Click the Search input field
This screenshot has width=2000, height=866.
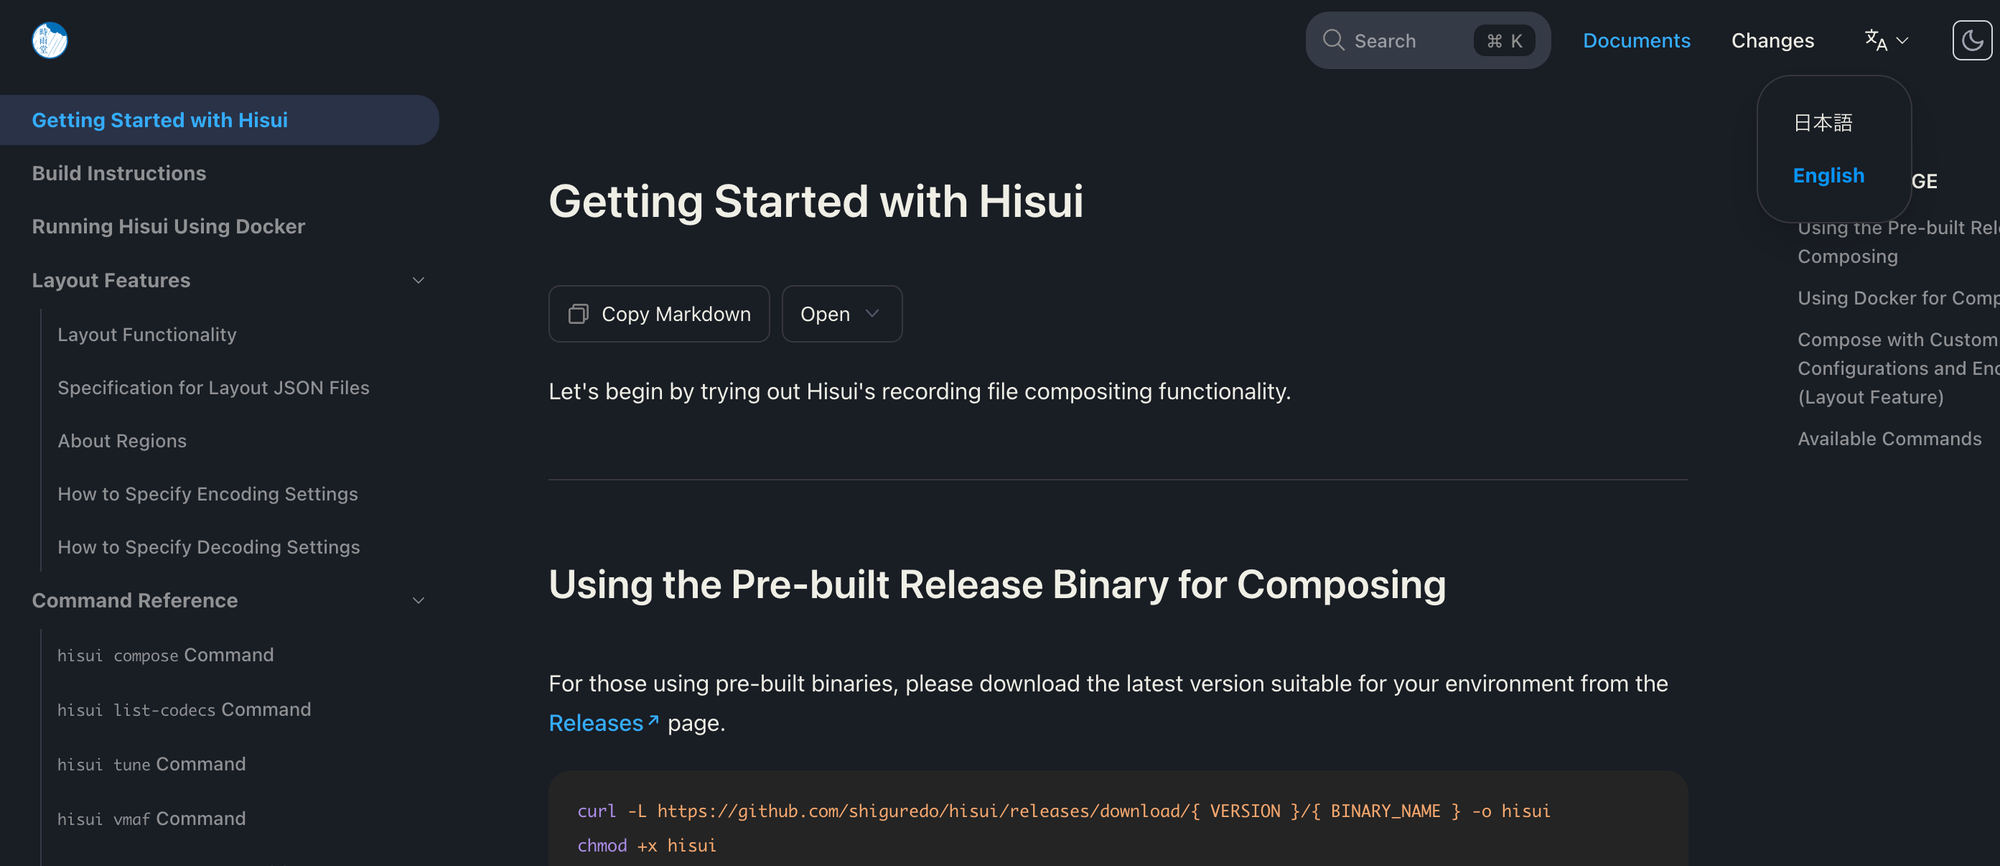tap(1410, 41)
